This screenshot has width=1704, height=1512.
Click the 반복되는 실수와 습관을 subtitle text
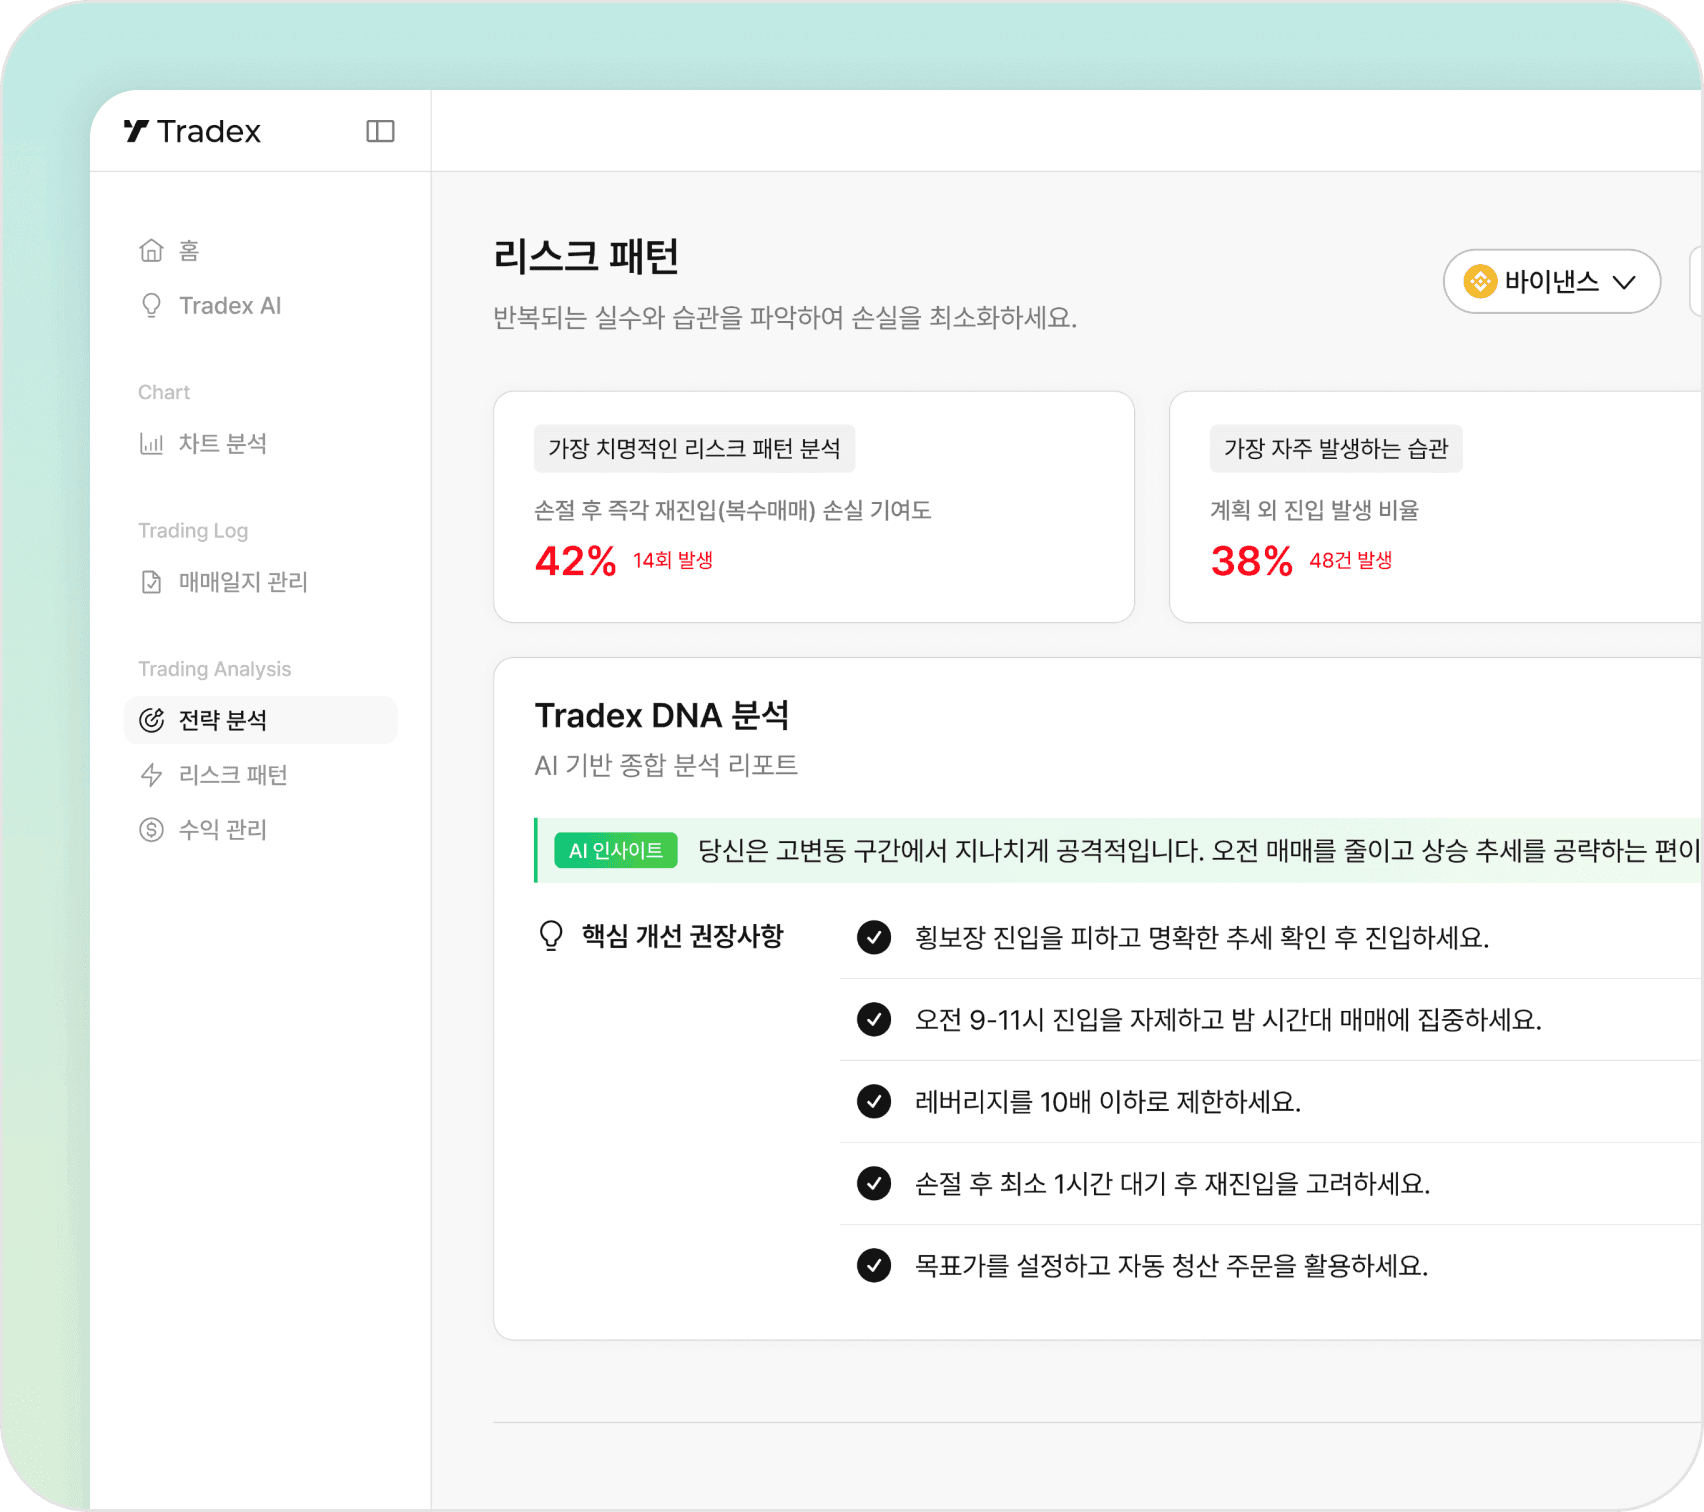point(785,318)
